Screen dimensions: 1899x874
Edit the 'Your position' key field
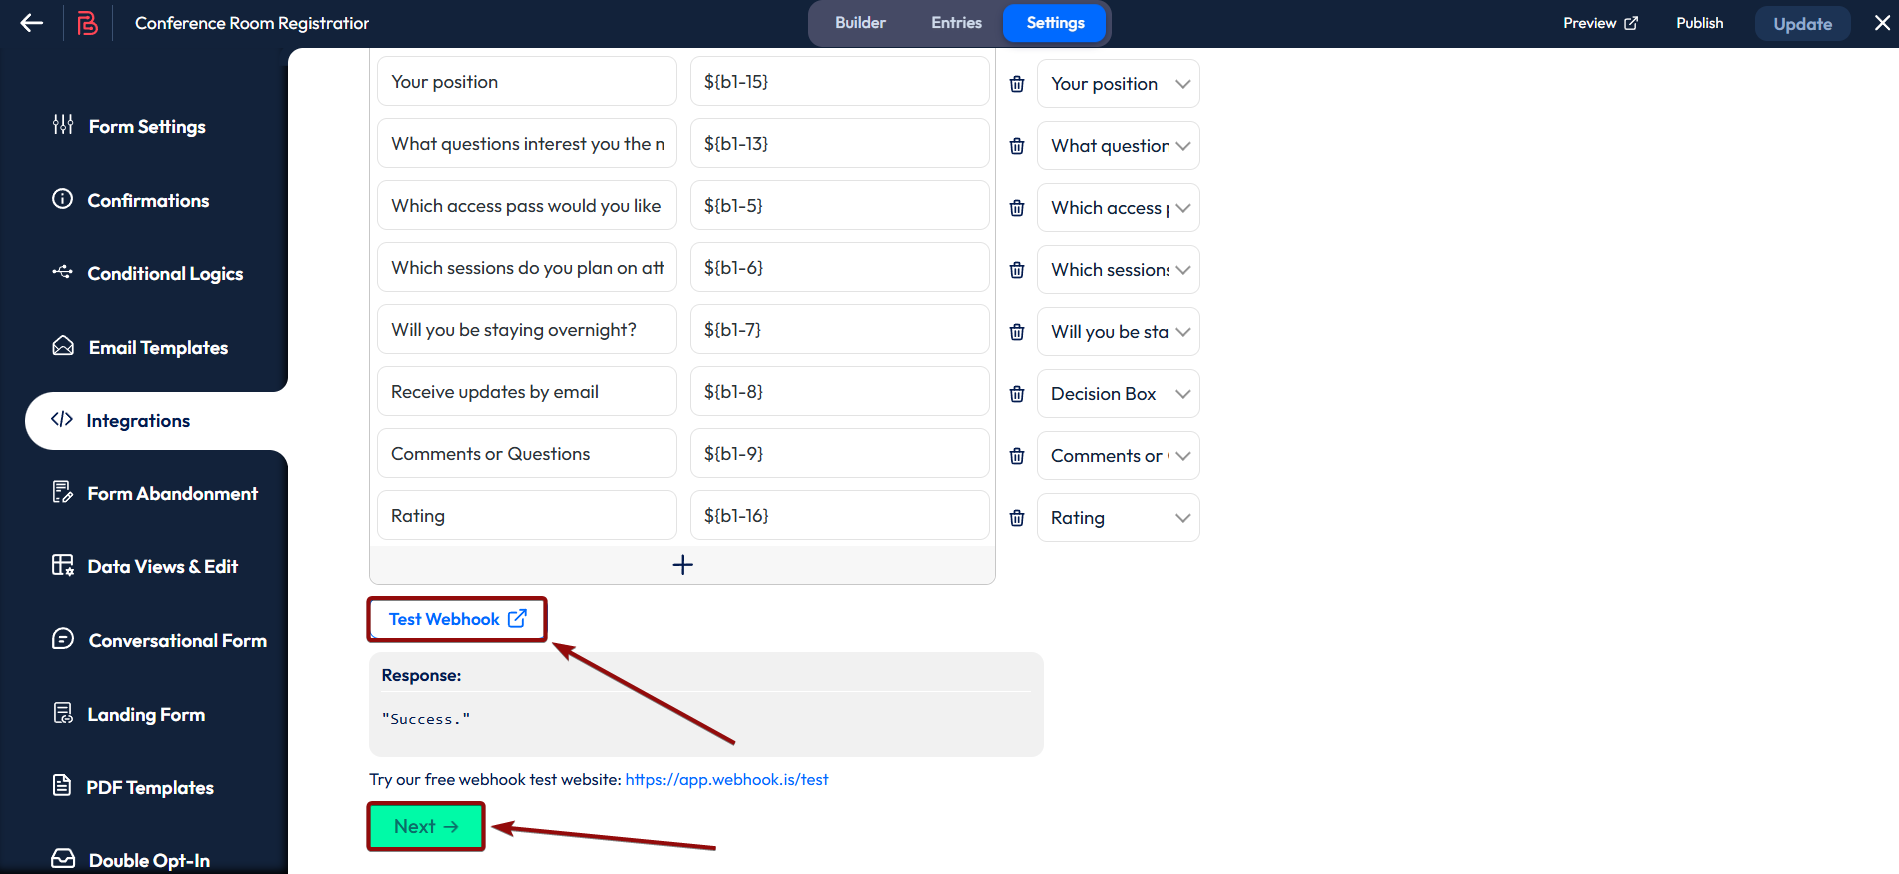[x=527, y=82]
